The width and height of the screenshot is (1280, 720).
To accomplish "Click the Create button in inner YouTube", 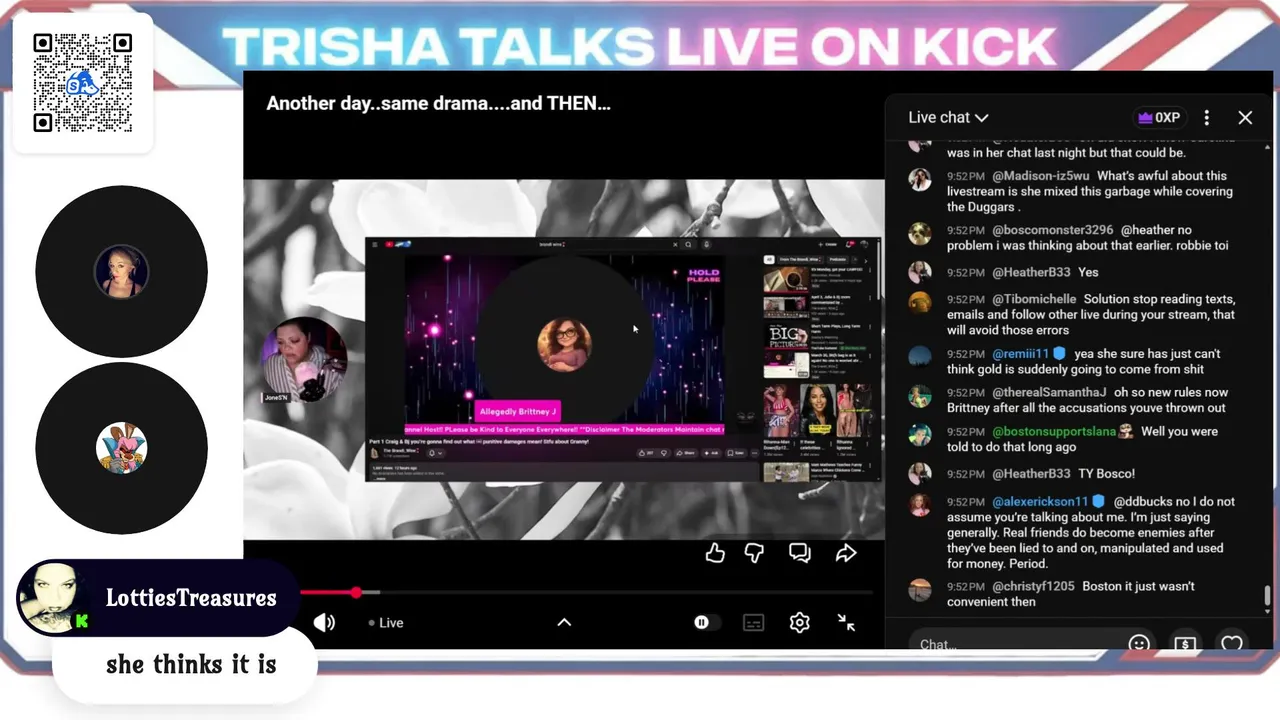I will [x=828, y=244].
